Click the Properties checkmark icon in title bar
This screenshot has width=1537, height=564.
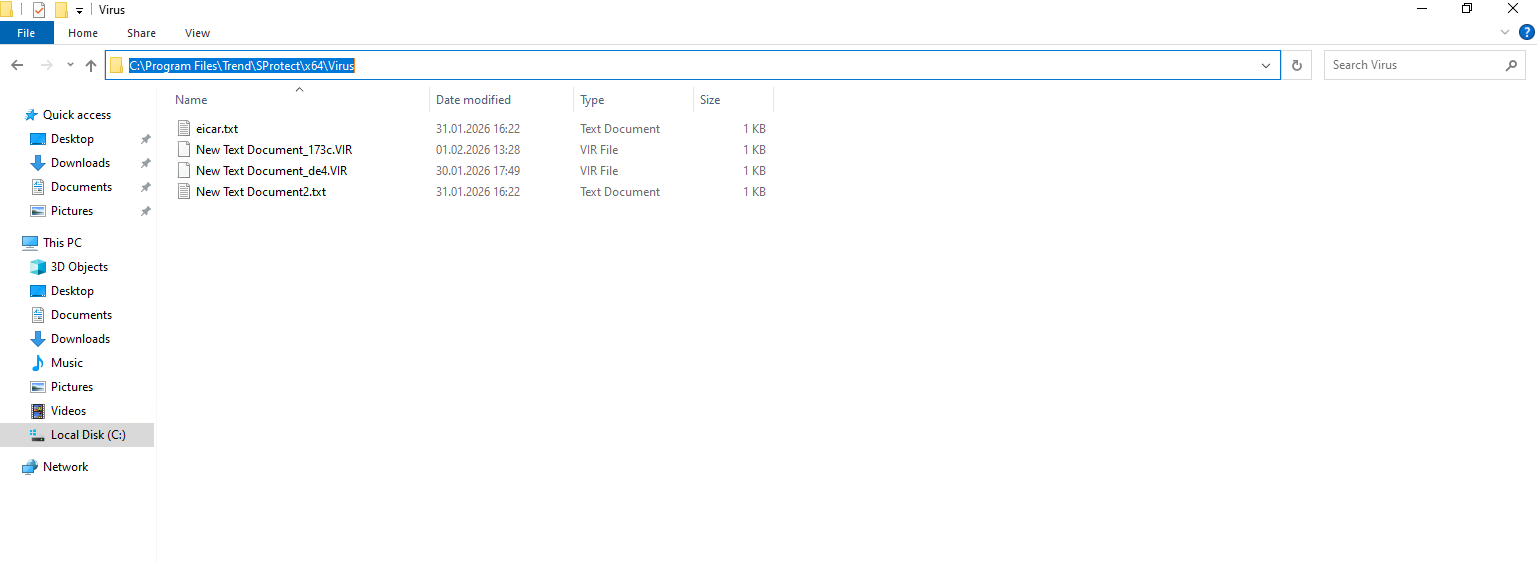click(39, 10)
